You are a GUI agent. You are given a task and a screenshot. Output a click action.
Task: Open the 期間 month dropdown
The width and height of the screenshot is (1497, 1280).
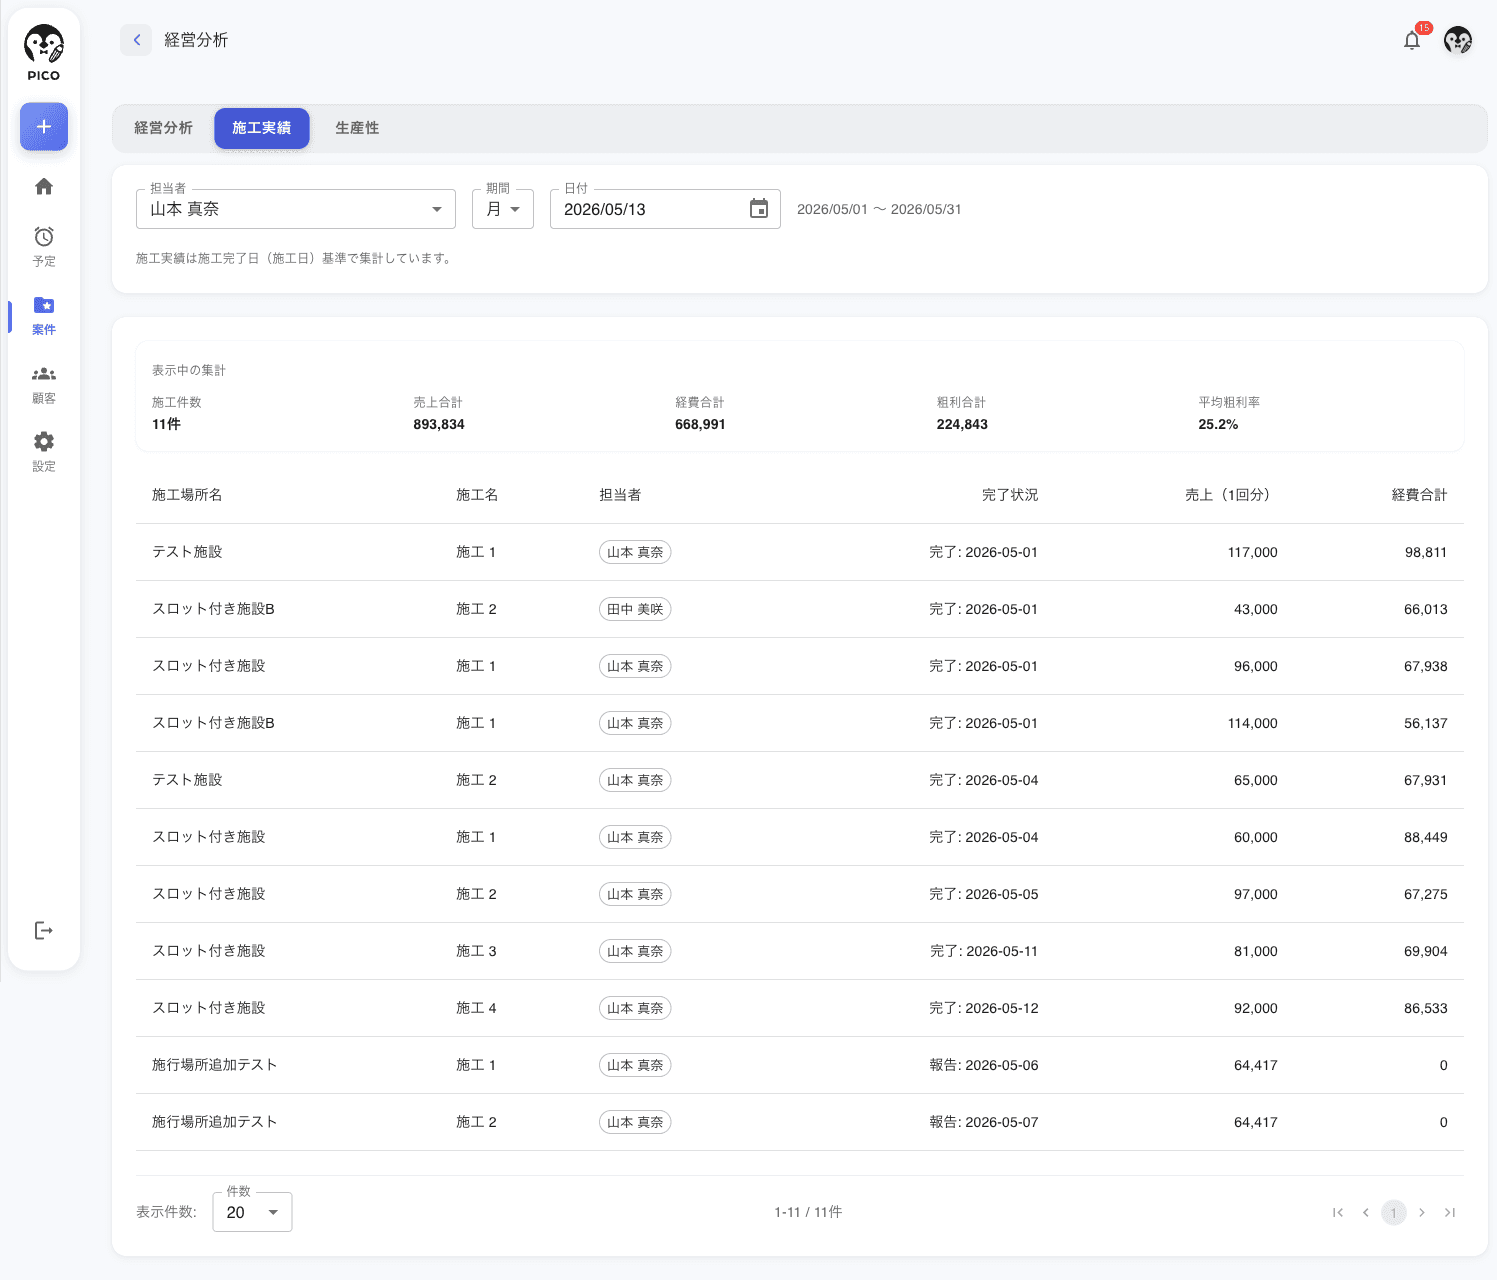[x=503, y=209]
